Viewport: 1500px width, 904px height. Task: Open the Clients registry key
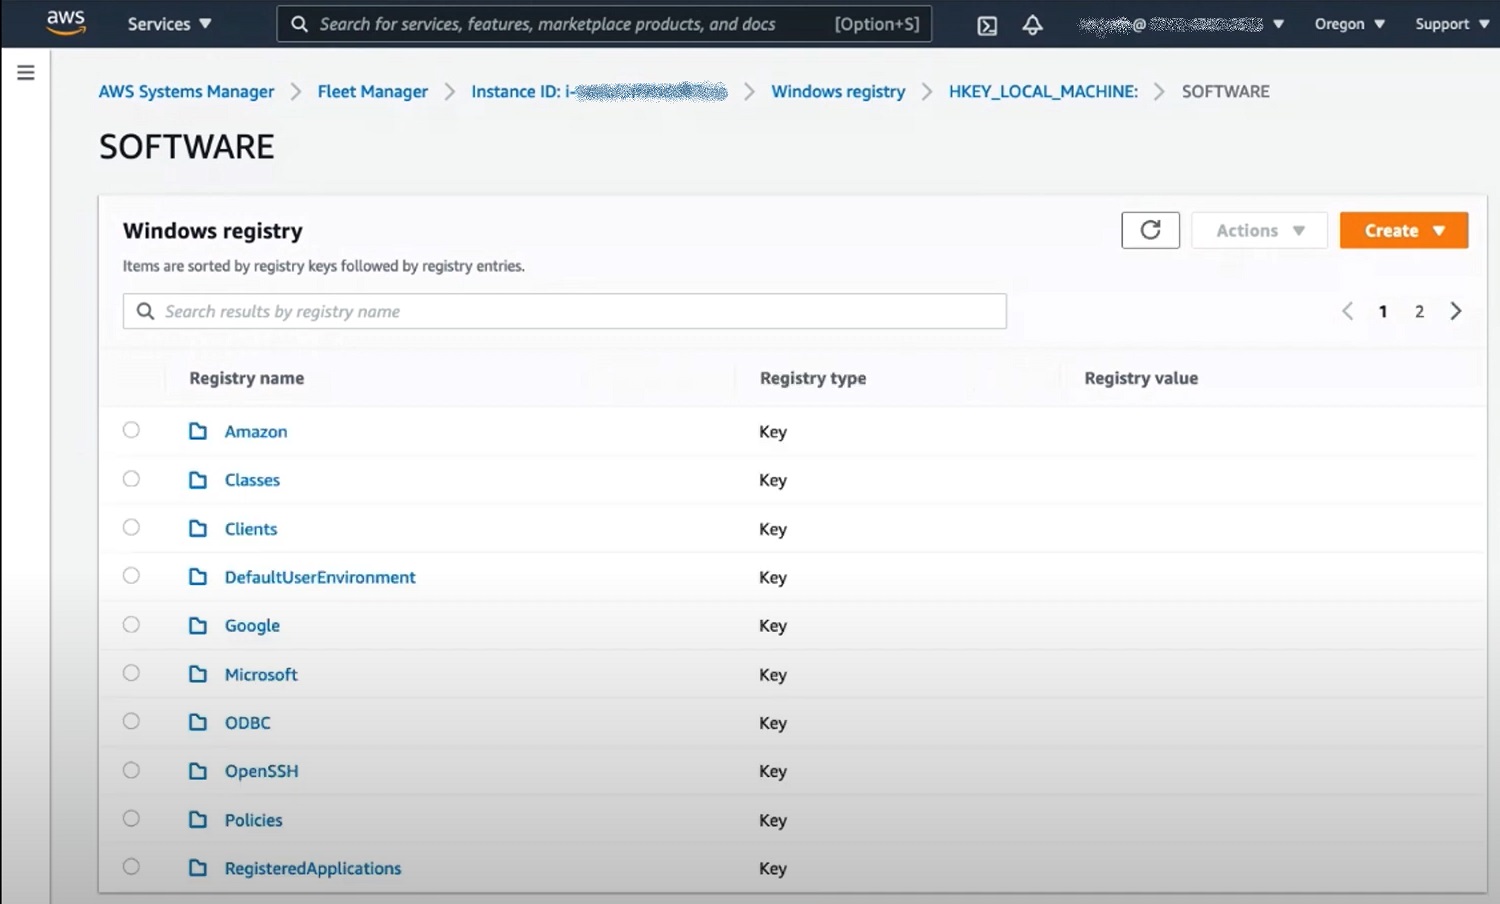coord(251,529)
